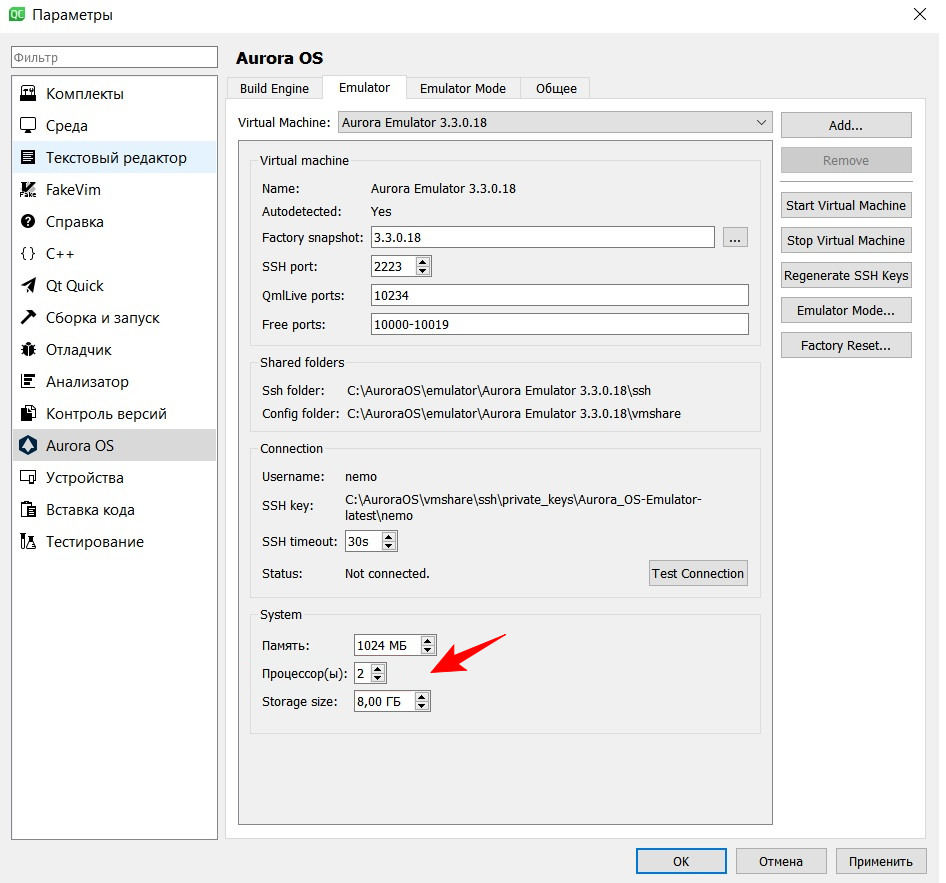This screenshot has height=883, width=946.
Task: Click the C++ braces icon
Action: (28, 253)
